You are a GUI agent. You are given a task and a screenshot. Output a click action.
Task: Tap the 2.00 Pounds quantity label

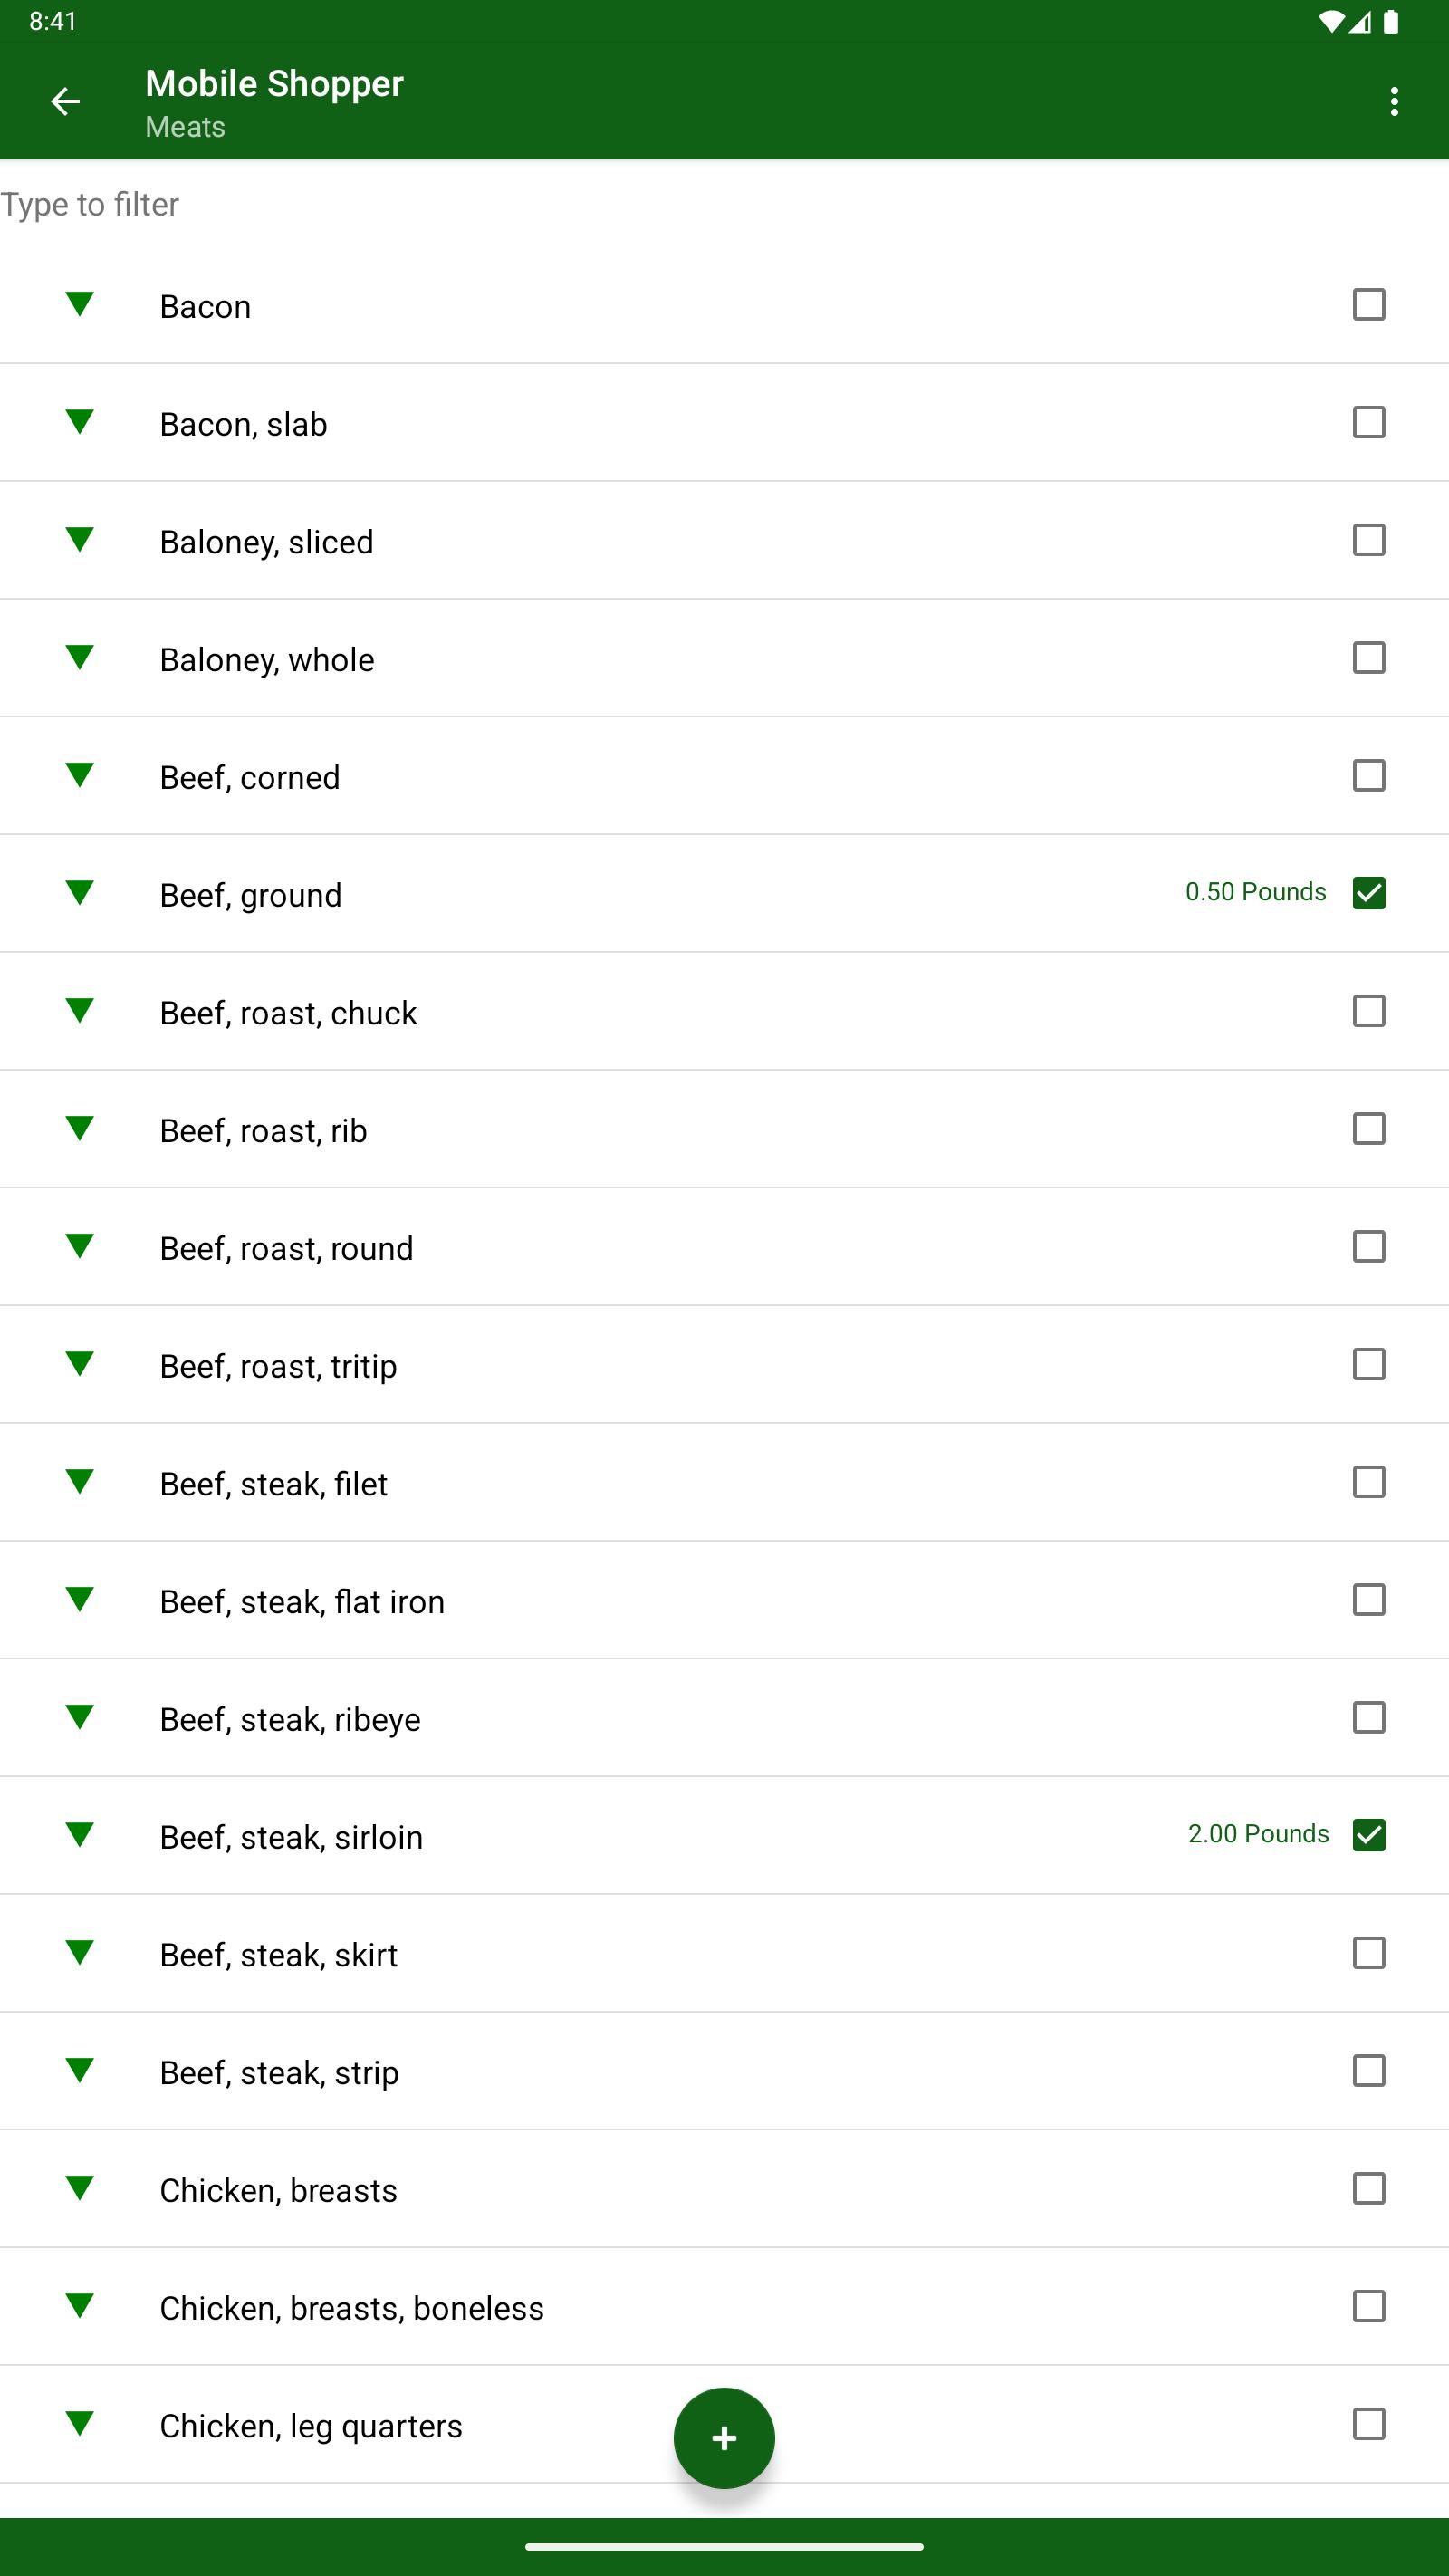pyautogui.click(x=1257, y=1834)
